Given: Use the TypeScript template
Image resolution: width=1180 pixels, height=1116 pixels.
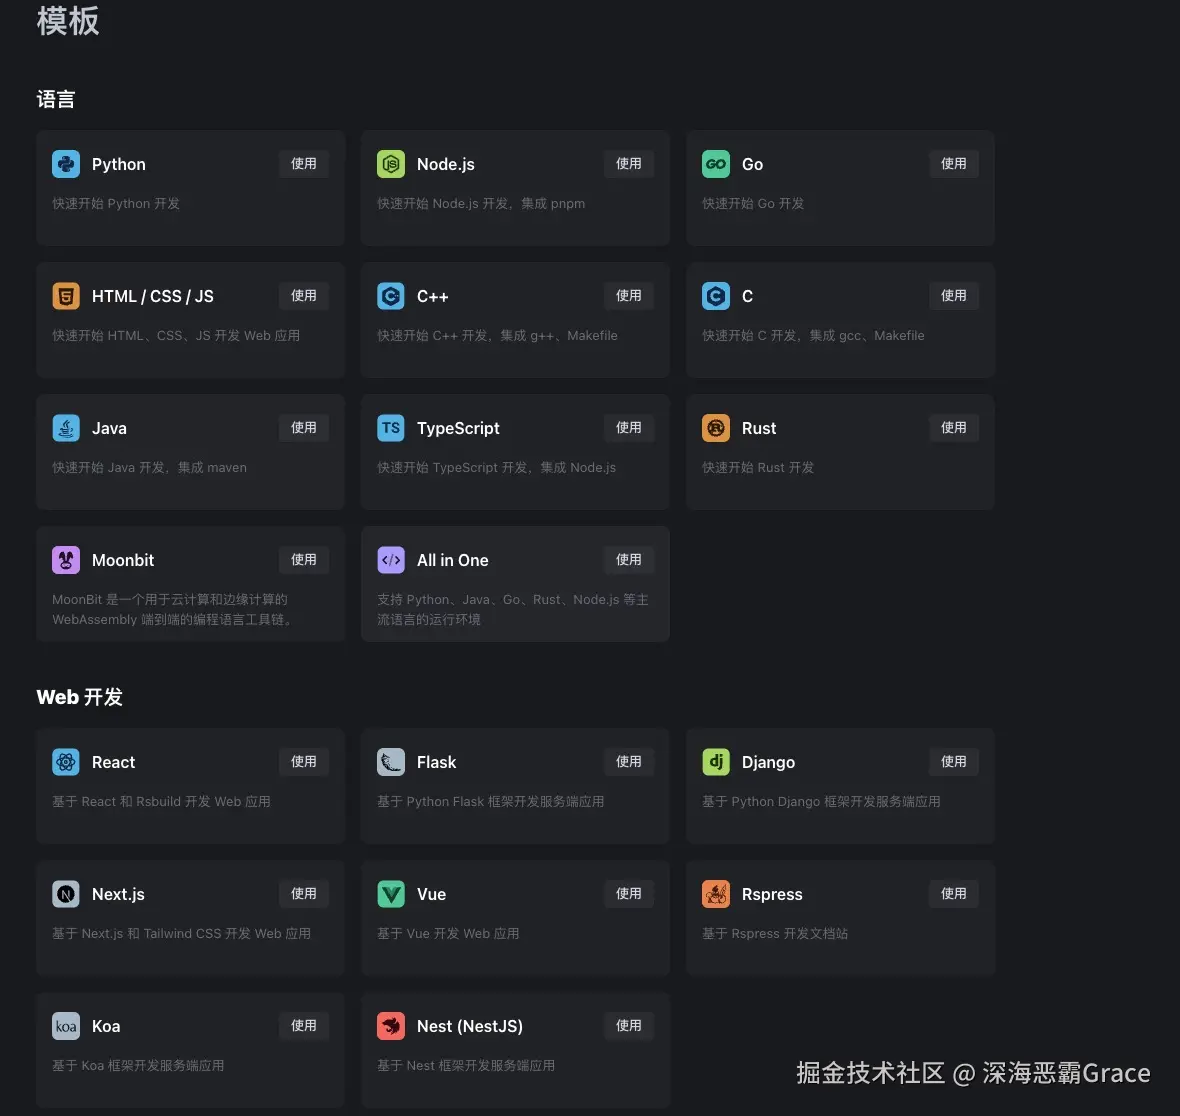Looking at the screenshot, I should 629,427.
